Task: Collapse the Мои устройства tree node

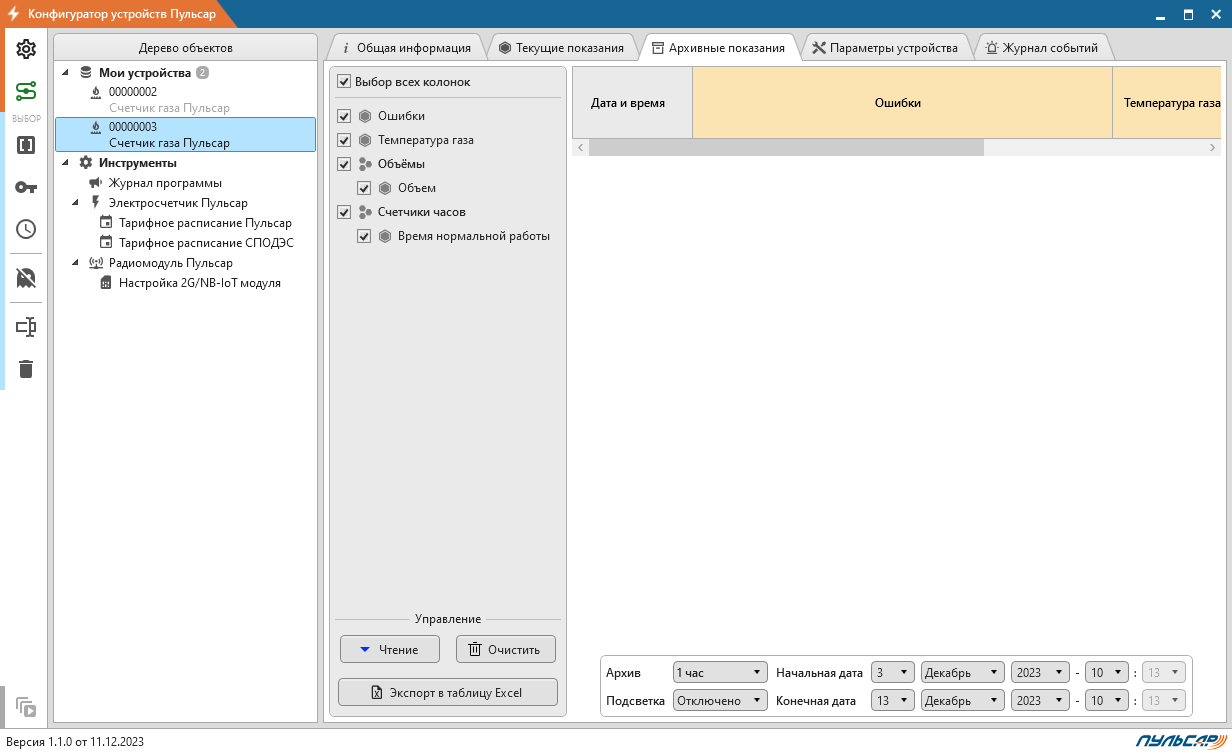Action: pyautogui.click(x=66, y=73)
